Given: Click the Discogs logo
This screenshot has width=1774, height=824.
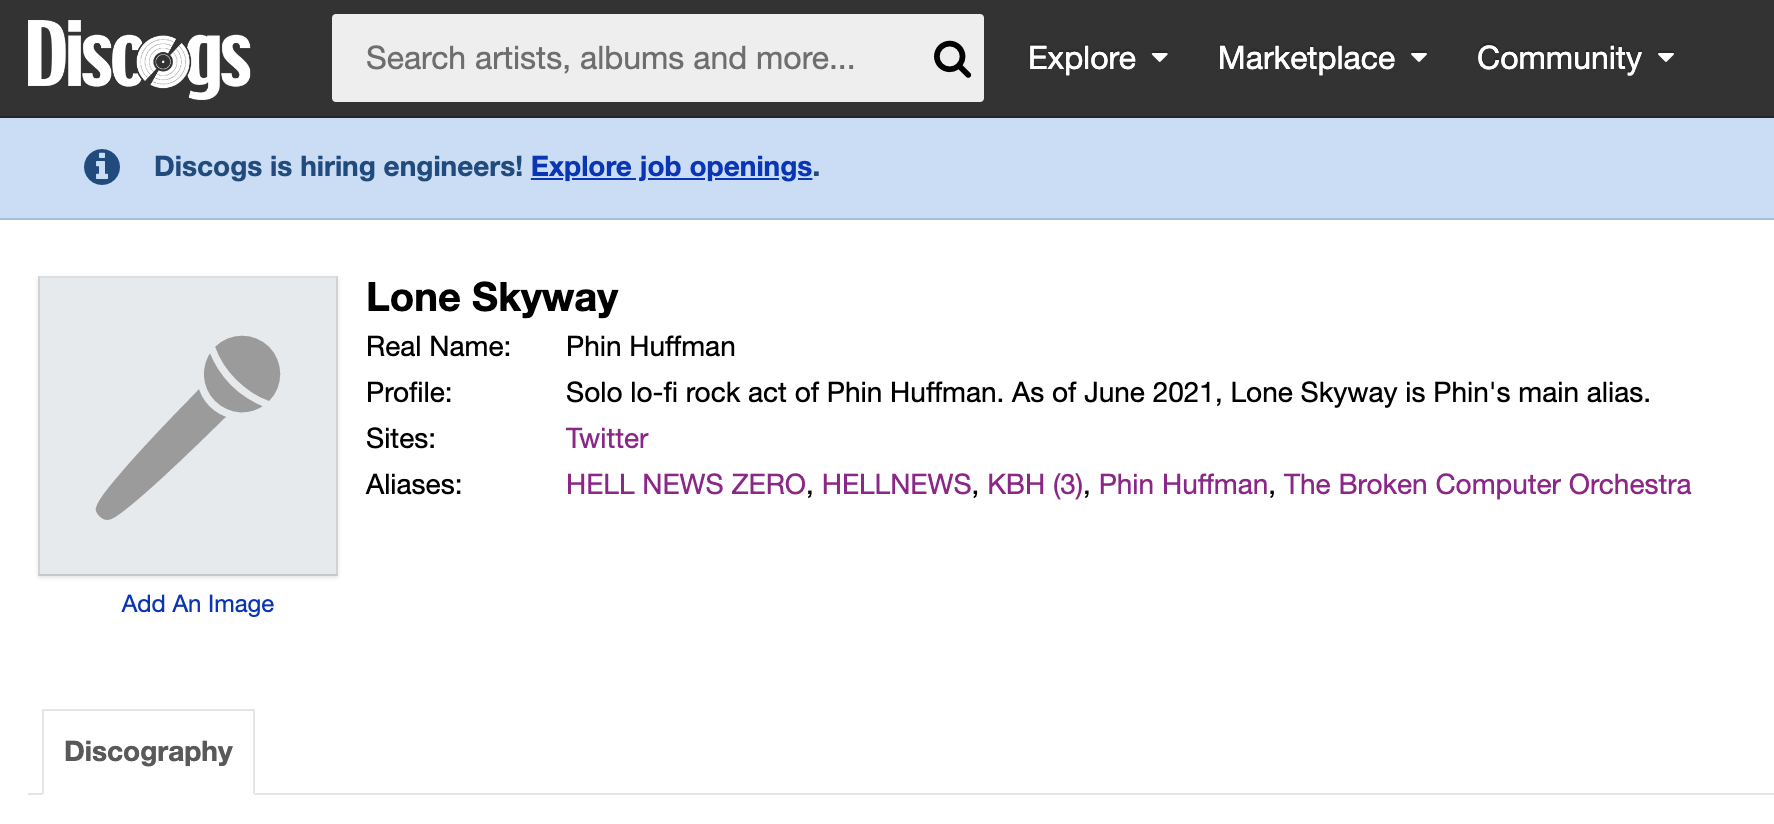Looking at the screenshot, I should (x=139, y=58).
